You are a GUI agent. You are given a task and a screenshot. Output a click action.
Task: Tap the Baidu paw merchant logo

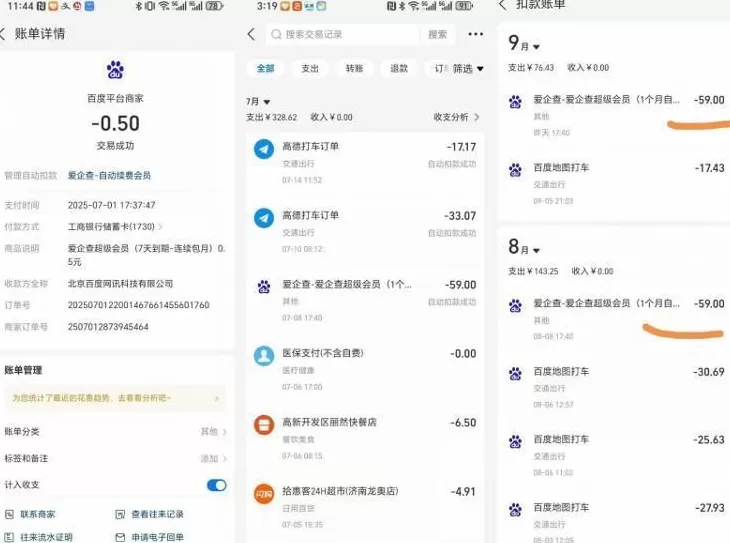coord(115,70)
